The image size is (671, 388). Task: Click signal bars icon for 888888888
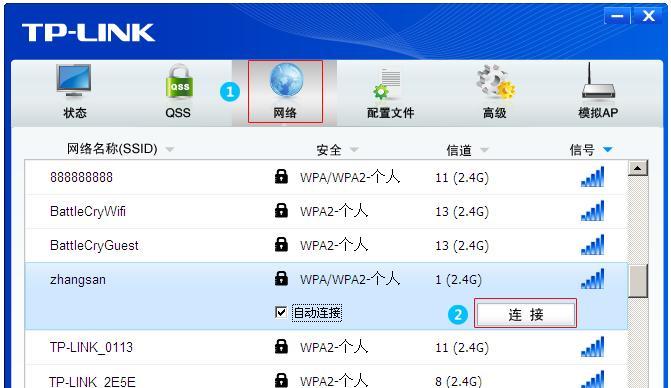[x=593, y=177]
